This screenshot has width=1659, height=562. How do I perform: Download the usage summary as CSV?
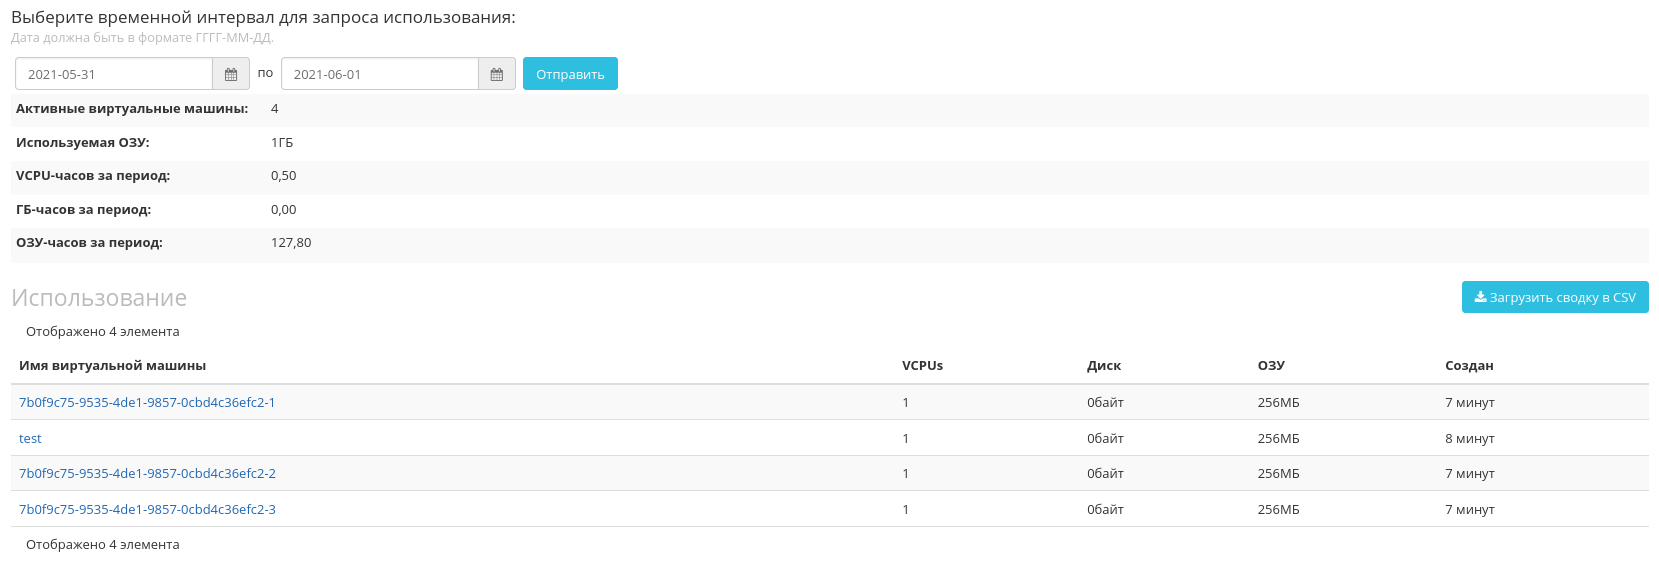pos(1554,297)
